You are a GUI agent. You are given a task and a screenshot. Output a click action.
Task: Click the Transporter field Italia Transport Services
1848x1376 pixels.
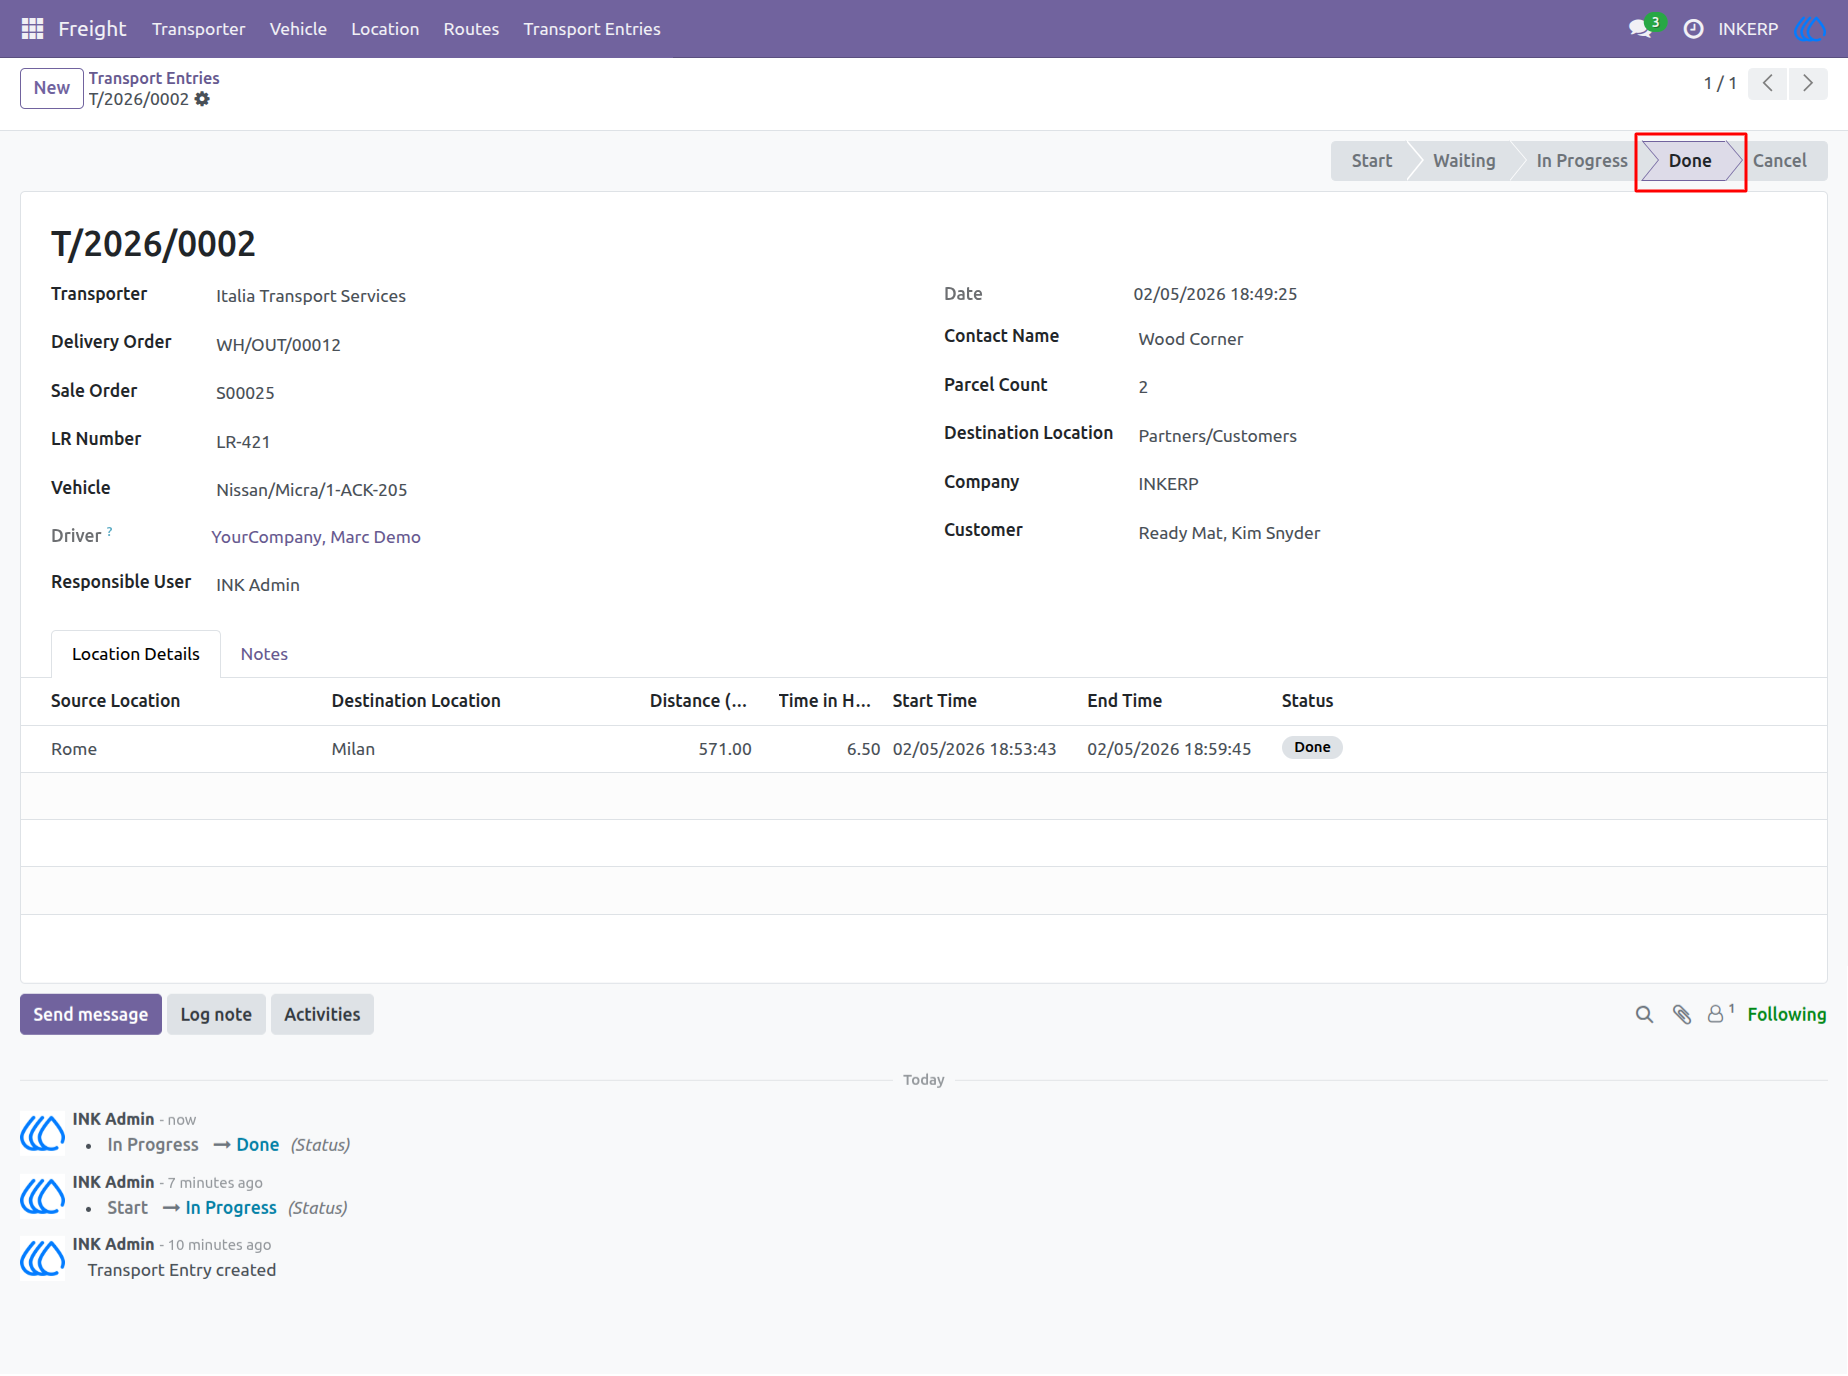tap(311, 296)
